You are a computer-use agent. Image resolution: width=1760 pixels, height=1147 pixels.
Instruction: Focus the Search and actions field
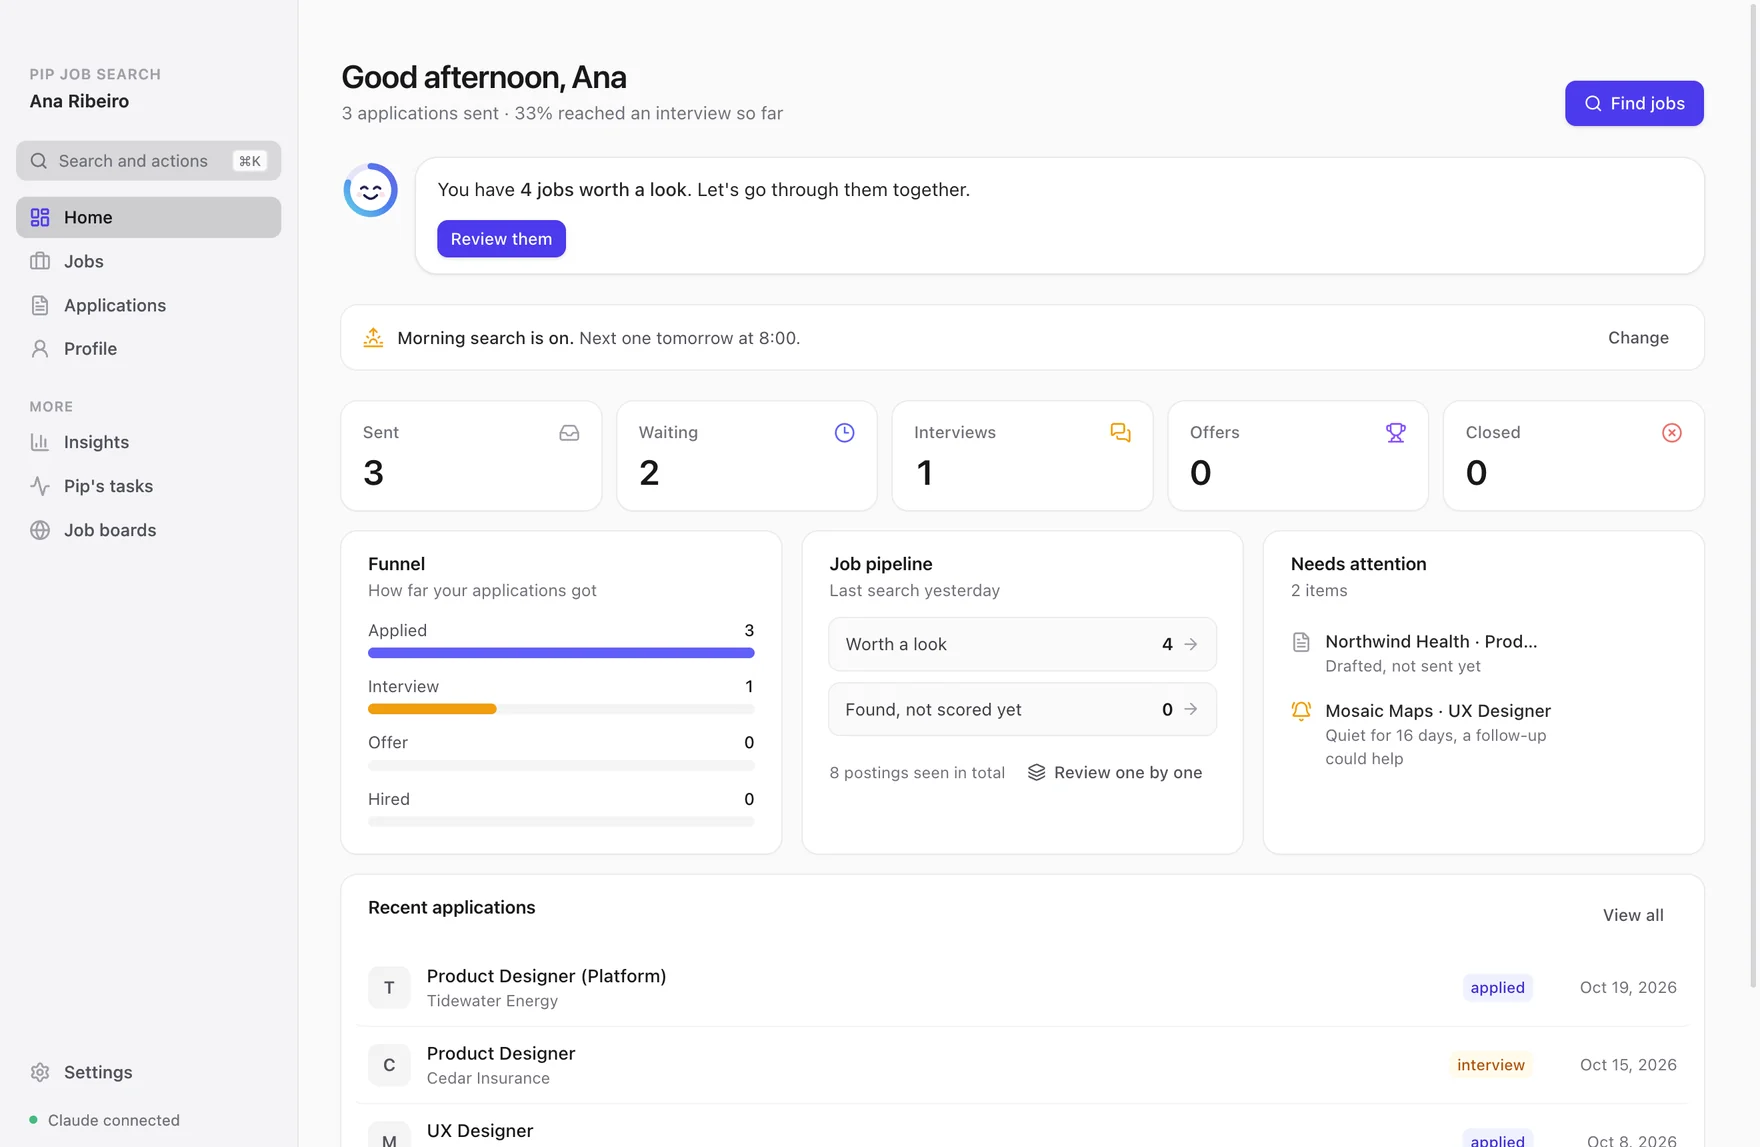tap(148, 161)
